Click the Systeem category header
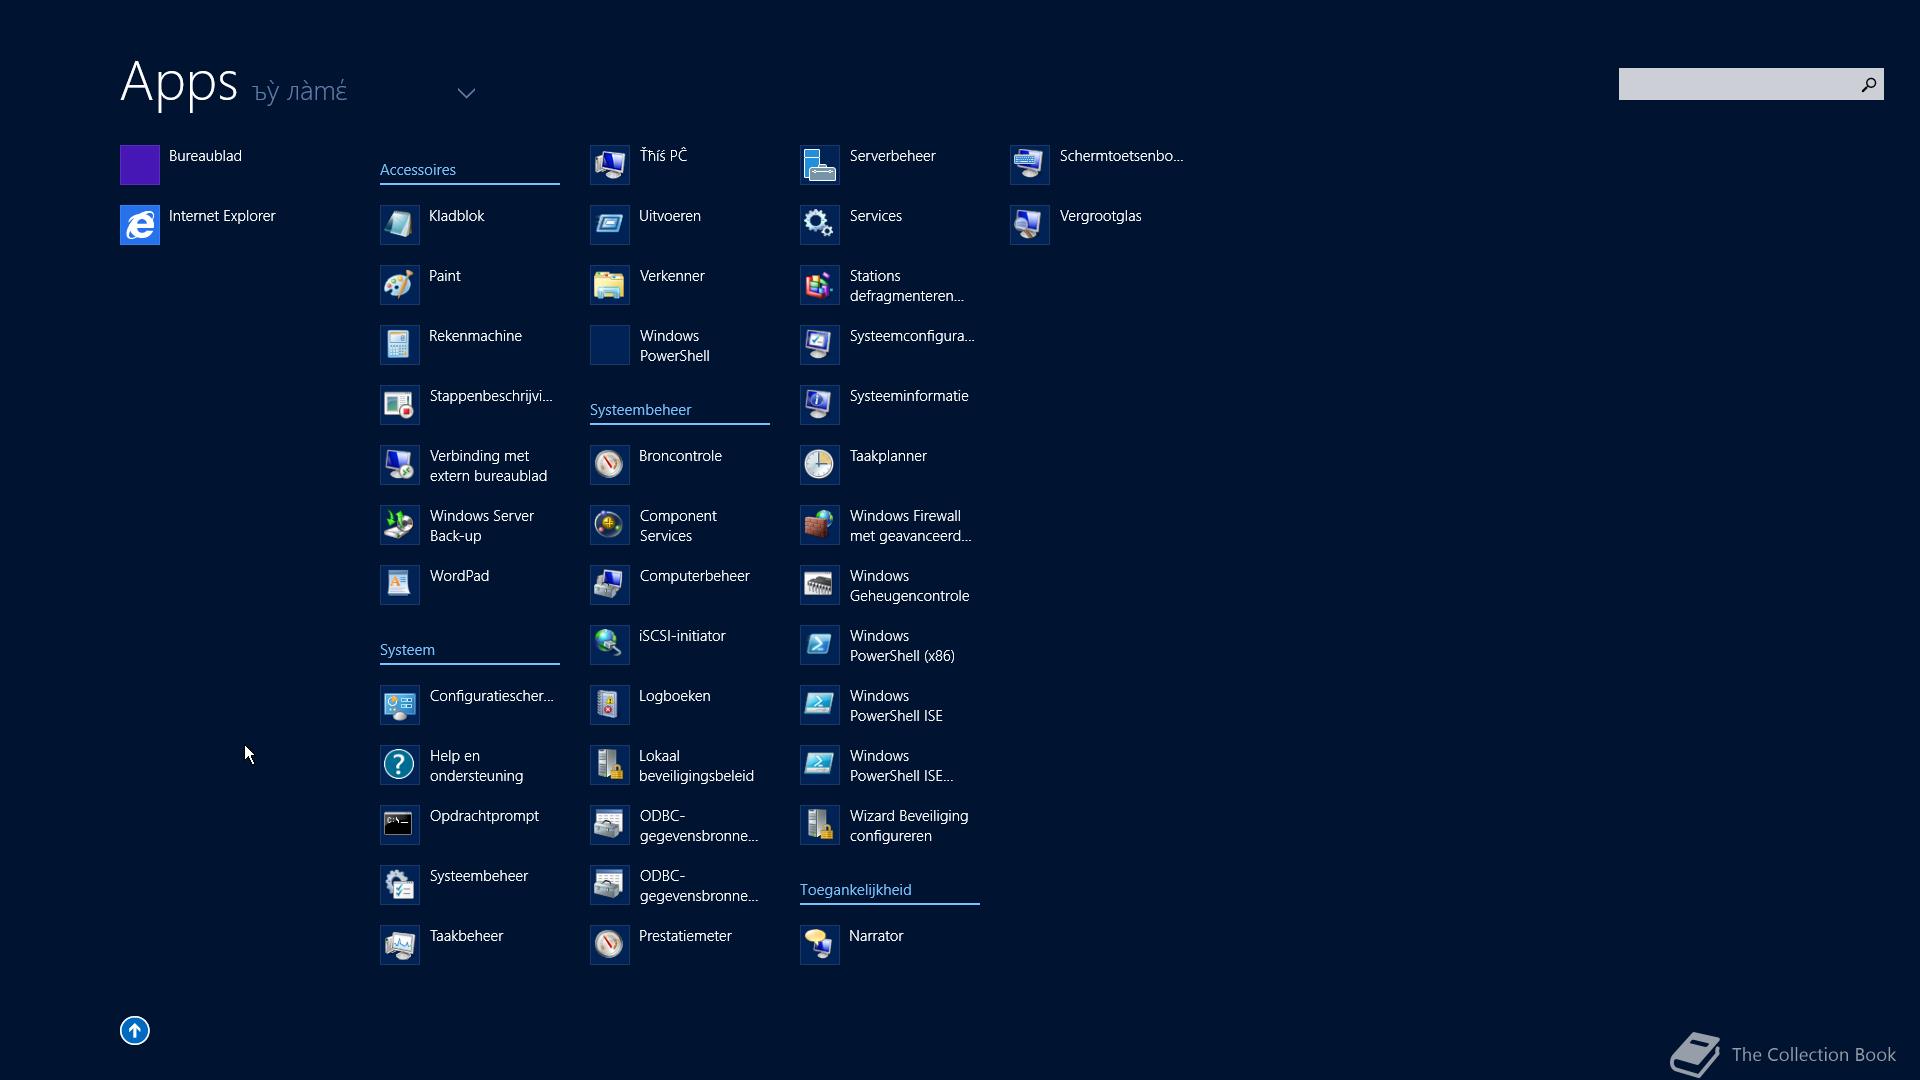 [x=407, y=650]
